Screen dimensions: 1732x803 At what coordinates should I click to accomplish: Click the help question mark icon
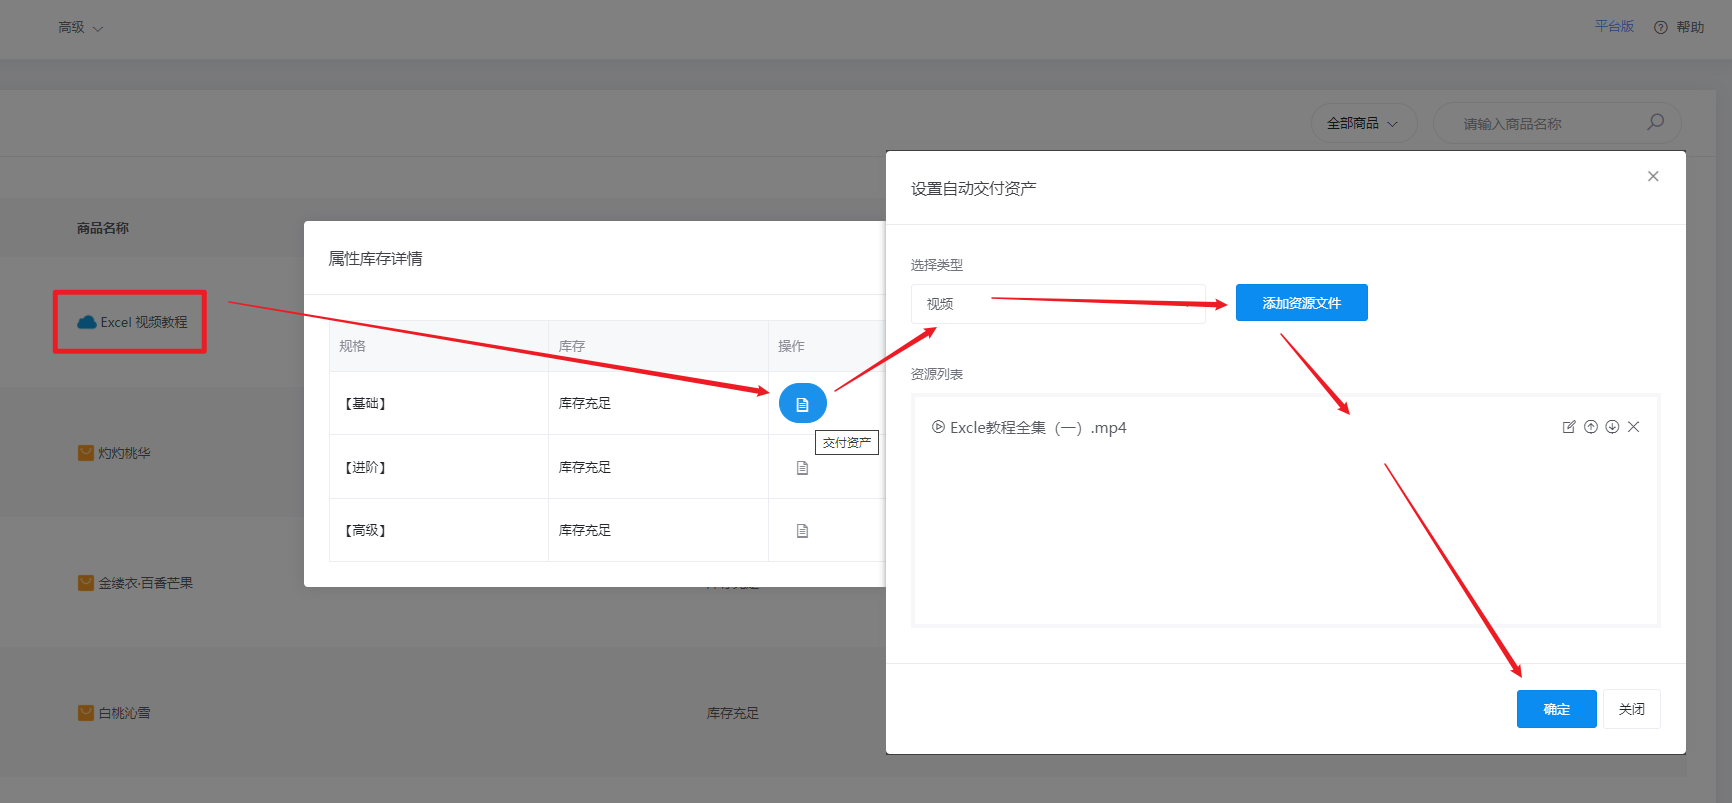1661,27
